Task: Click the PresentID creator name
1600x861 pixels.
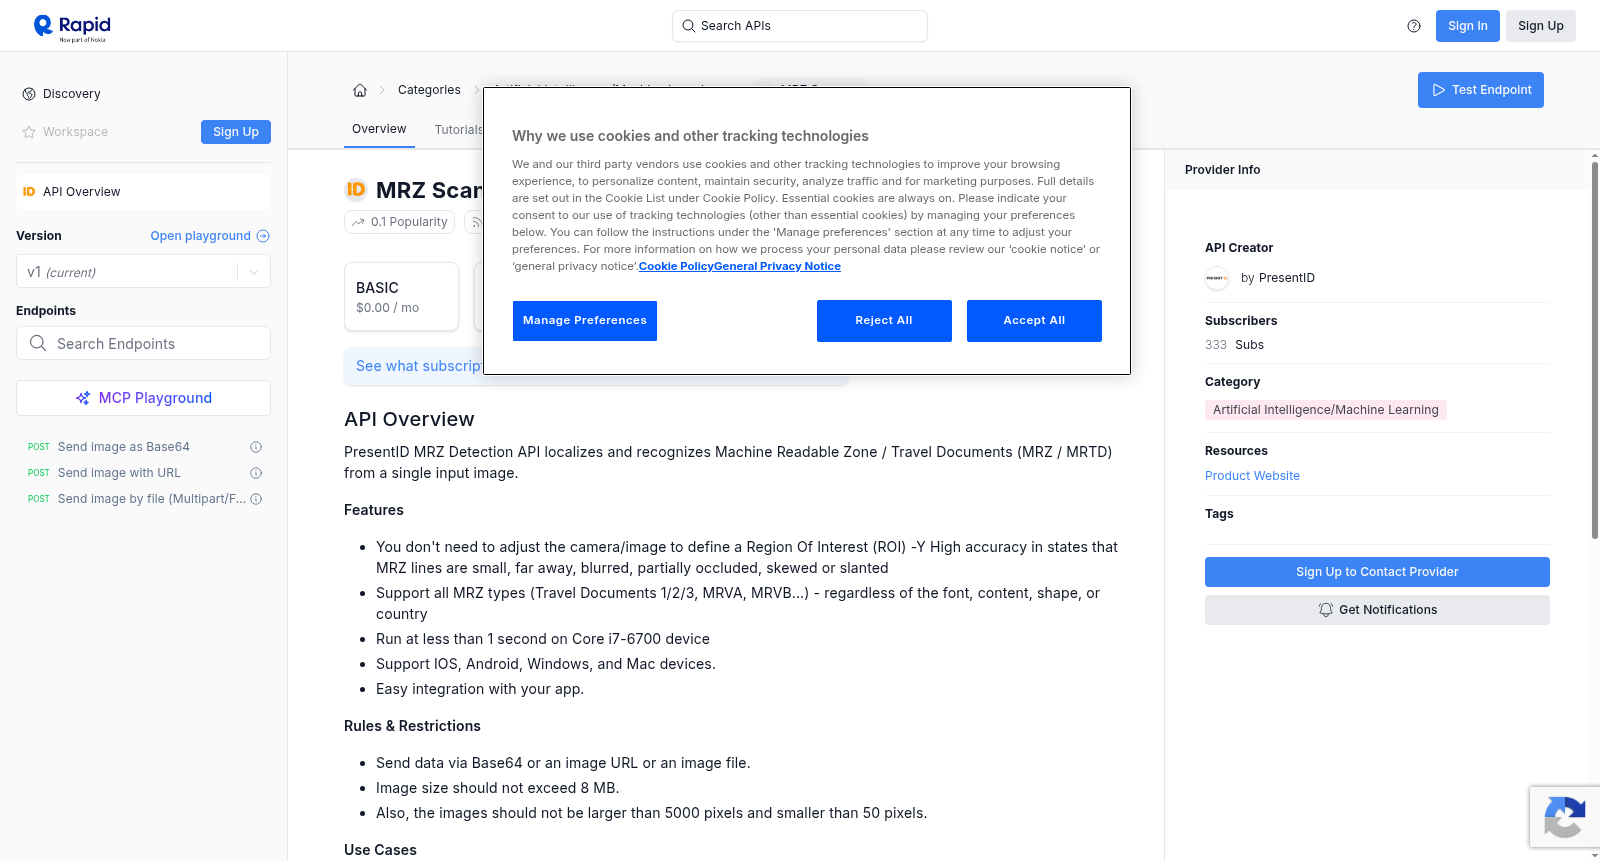Action: [x=1286, y=278]
